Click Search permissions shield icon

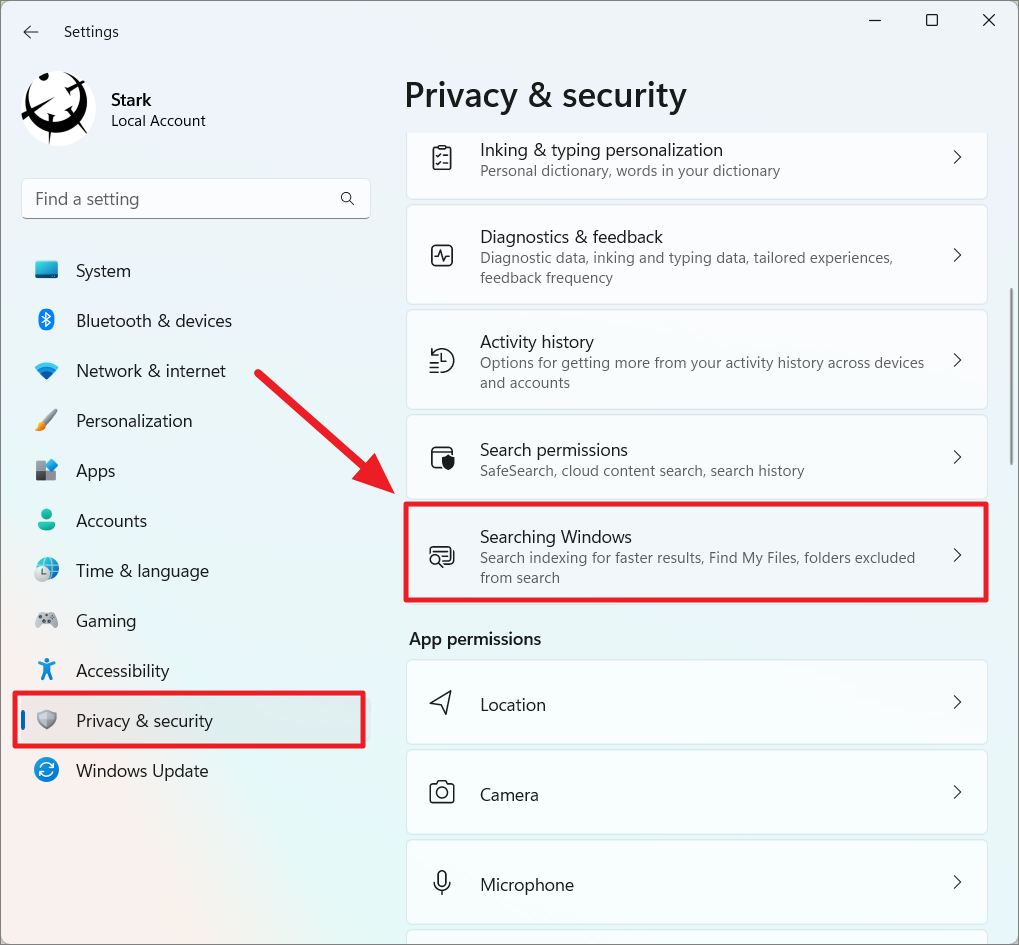click(443, 458)
